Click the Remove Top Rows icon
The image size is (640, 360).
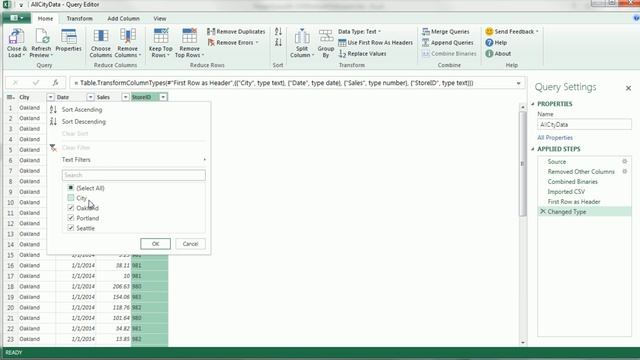tap(189, 36)
